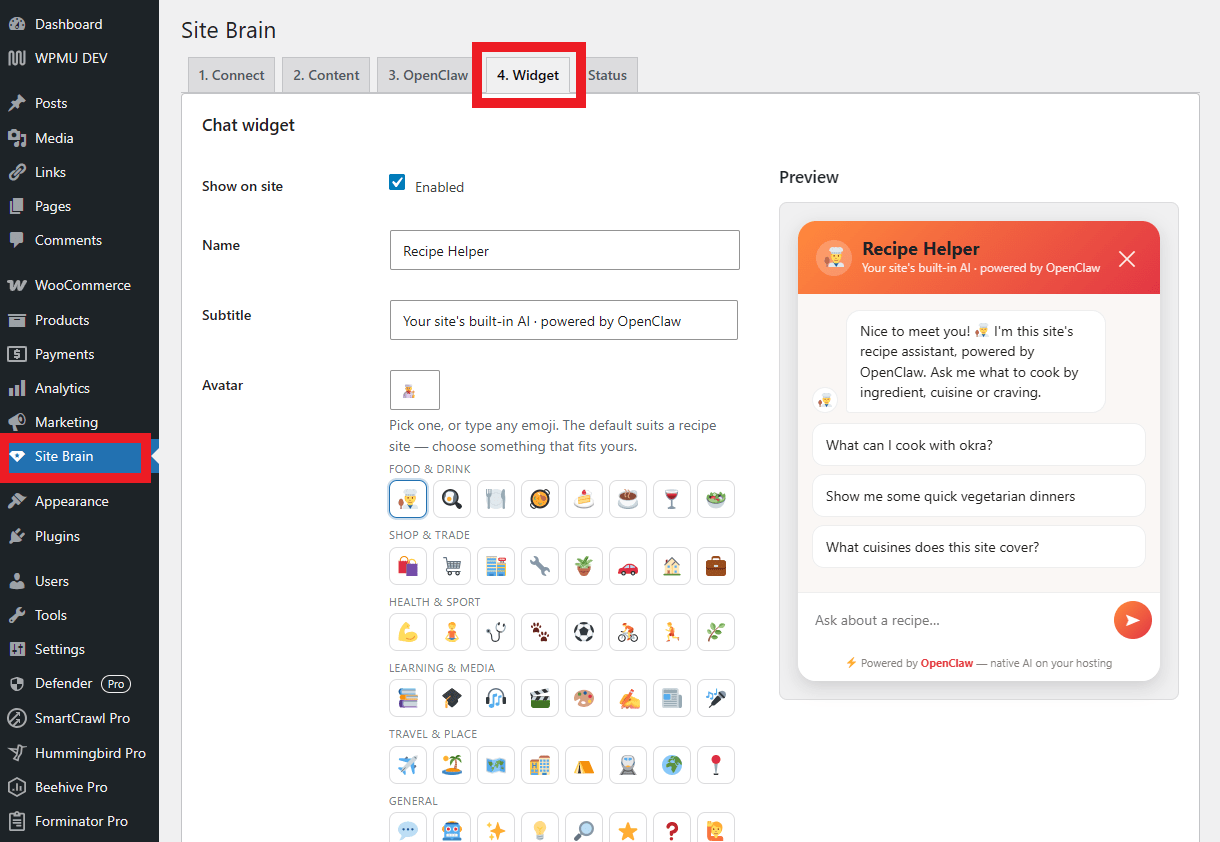Pick the wrench avatar emoji
The width and height of the screenshot is (1220, 842).
(x=540, y=566)
